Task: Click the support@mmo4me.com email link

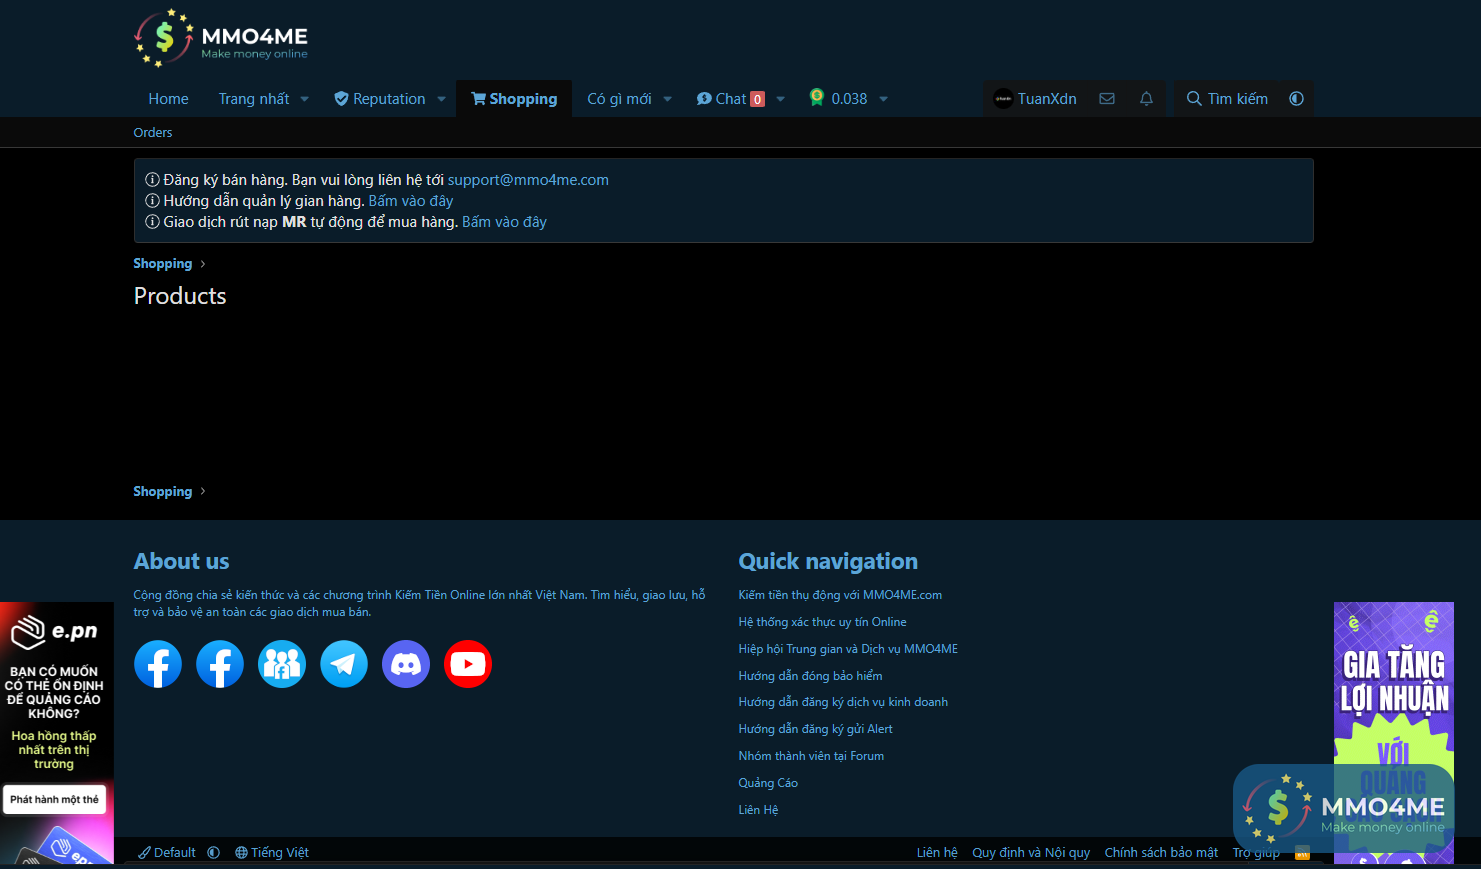Action: tap(528, 180)
